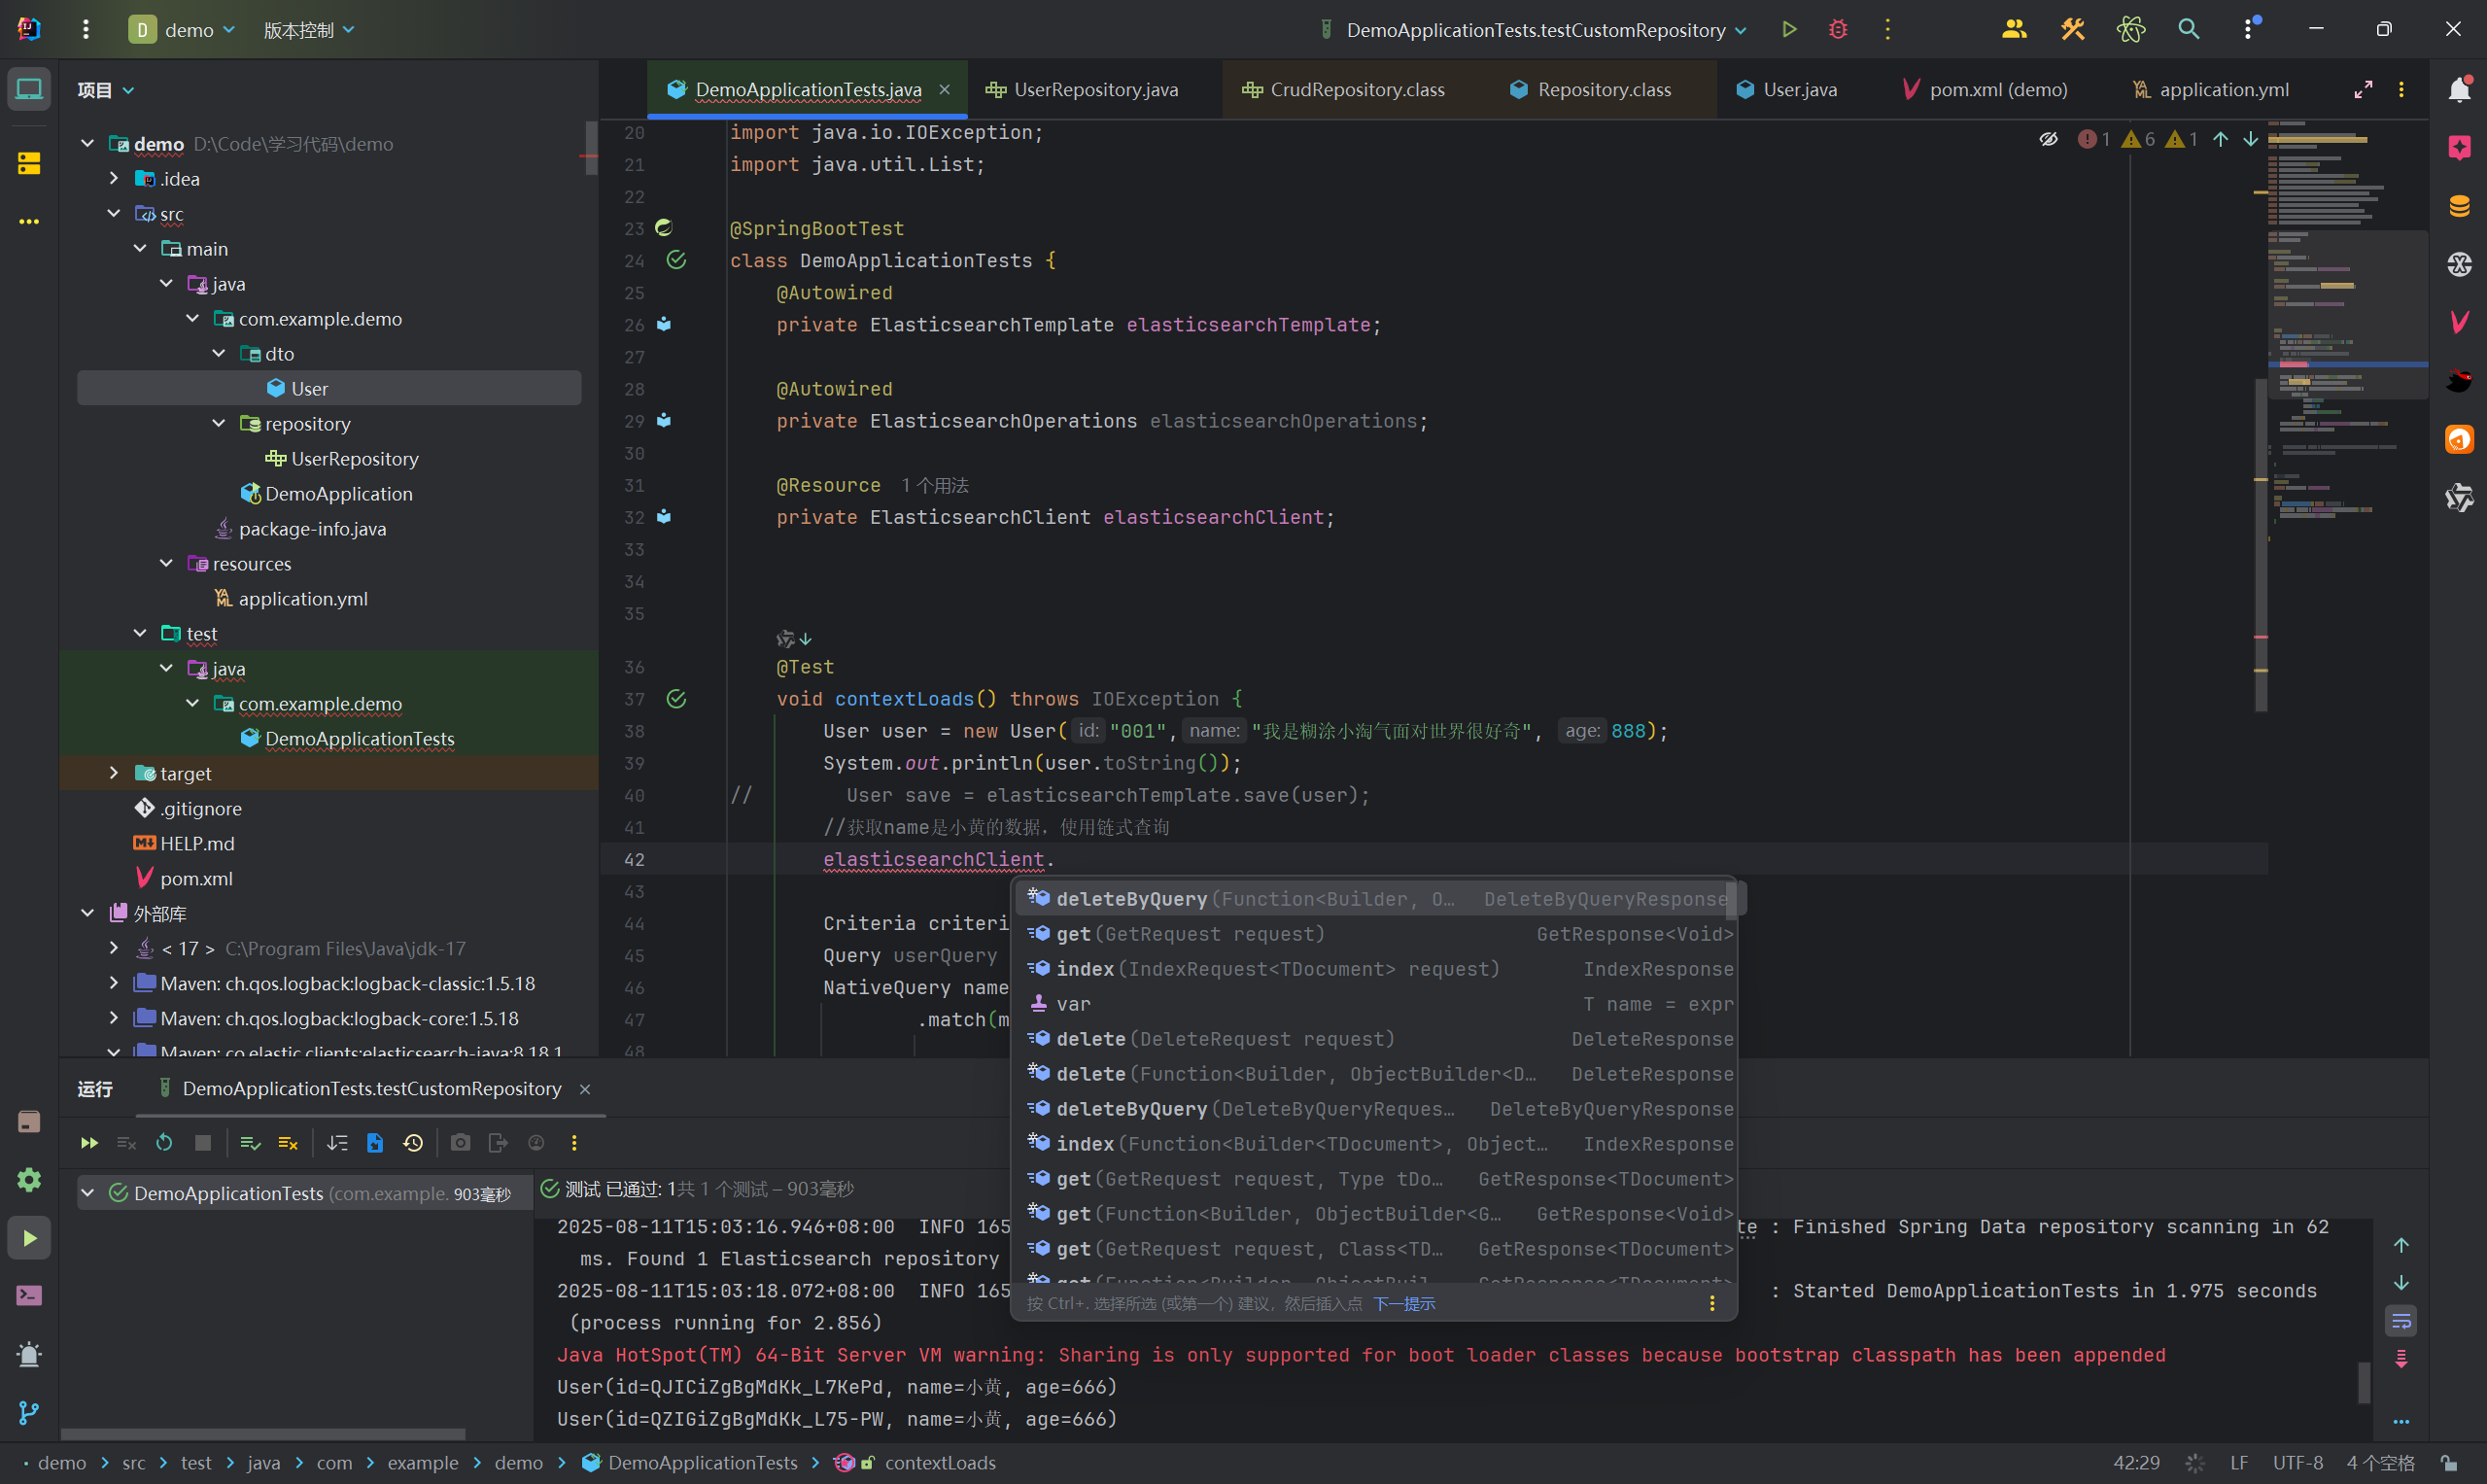Close the DemoApplicationTests.java tab
The width and height of the screenshot is (2487, 1484).
click(x=944, y=90)
